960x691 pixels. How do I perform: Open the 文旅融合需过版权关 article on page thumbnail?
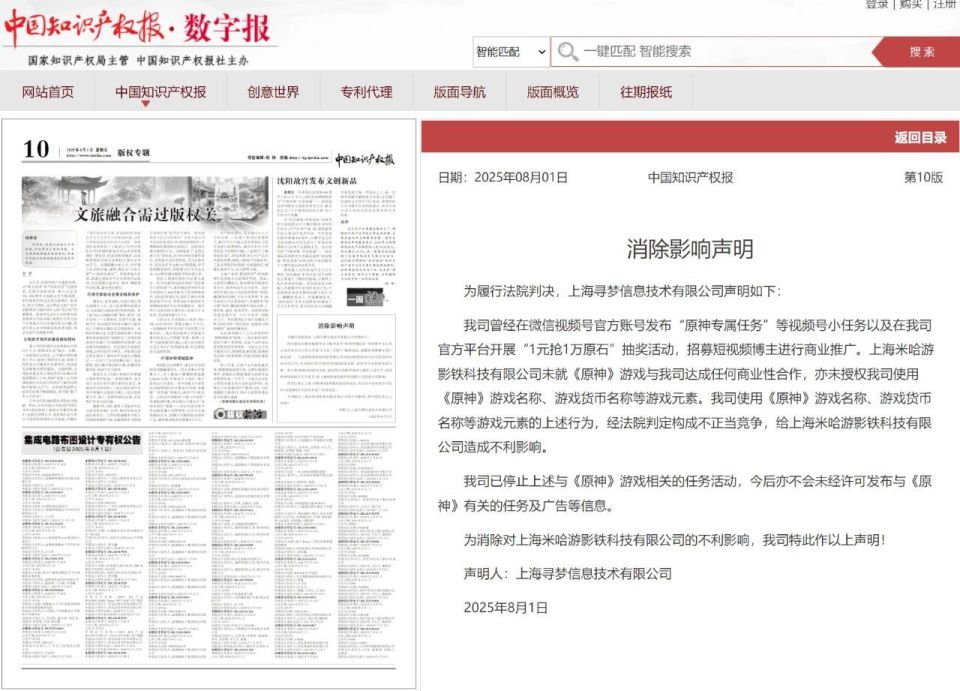[145, 214]
